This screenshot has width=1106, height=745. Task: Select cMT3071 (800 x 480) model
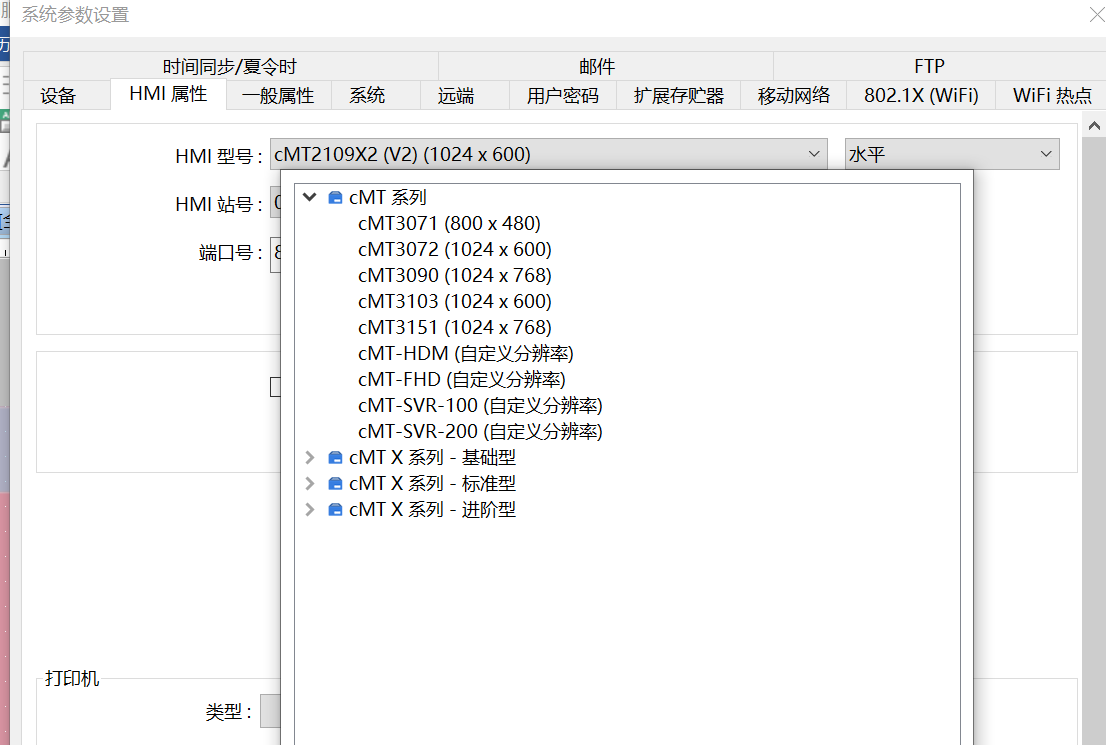pos(449,224)
